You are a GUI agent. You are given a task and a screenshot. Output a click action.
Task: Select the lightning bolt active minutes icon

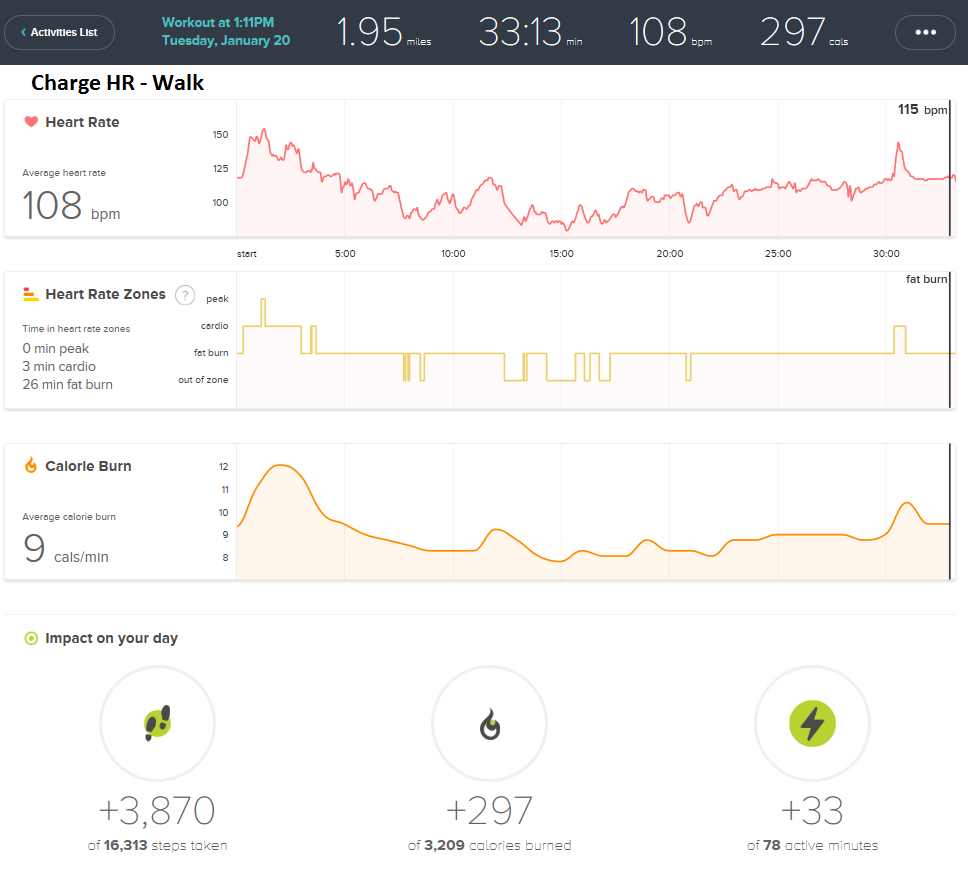812,723
